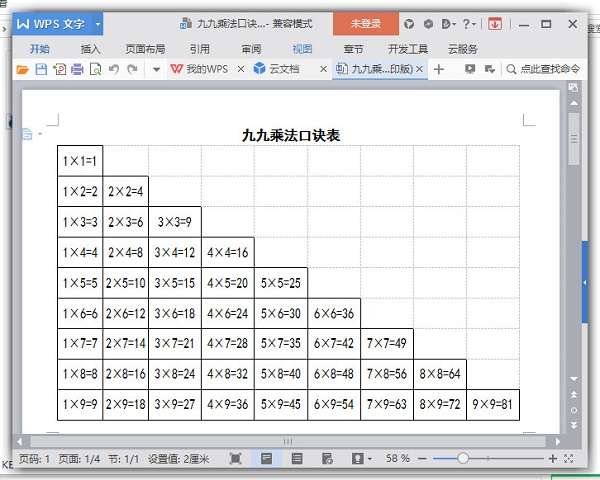The width and height of the screenshot is (600, 480).
Task: Click the 未登录 login button
Action: pyautogui.click(x=366, y=24)
